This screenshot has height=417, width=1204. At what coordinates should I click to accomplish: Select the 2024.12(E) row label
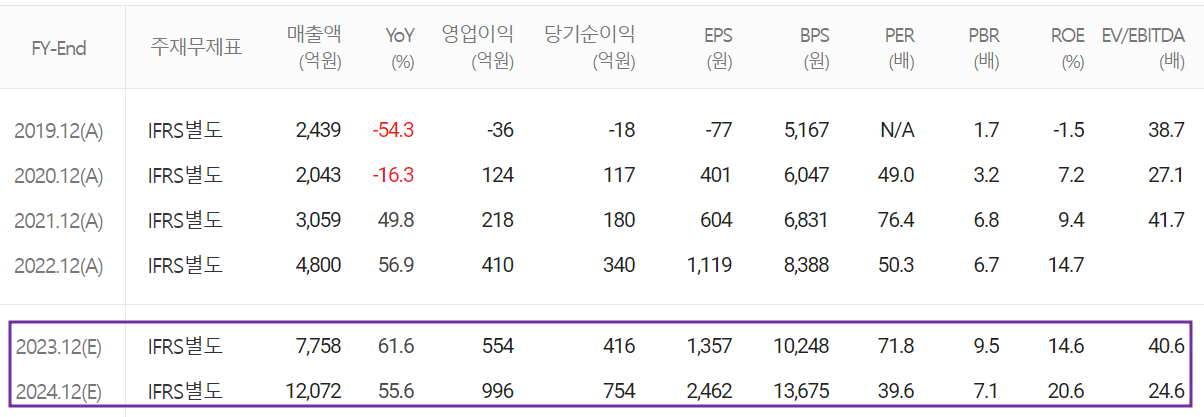[x=59, y=391]
